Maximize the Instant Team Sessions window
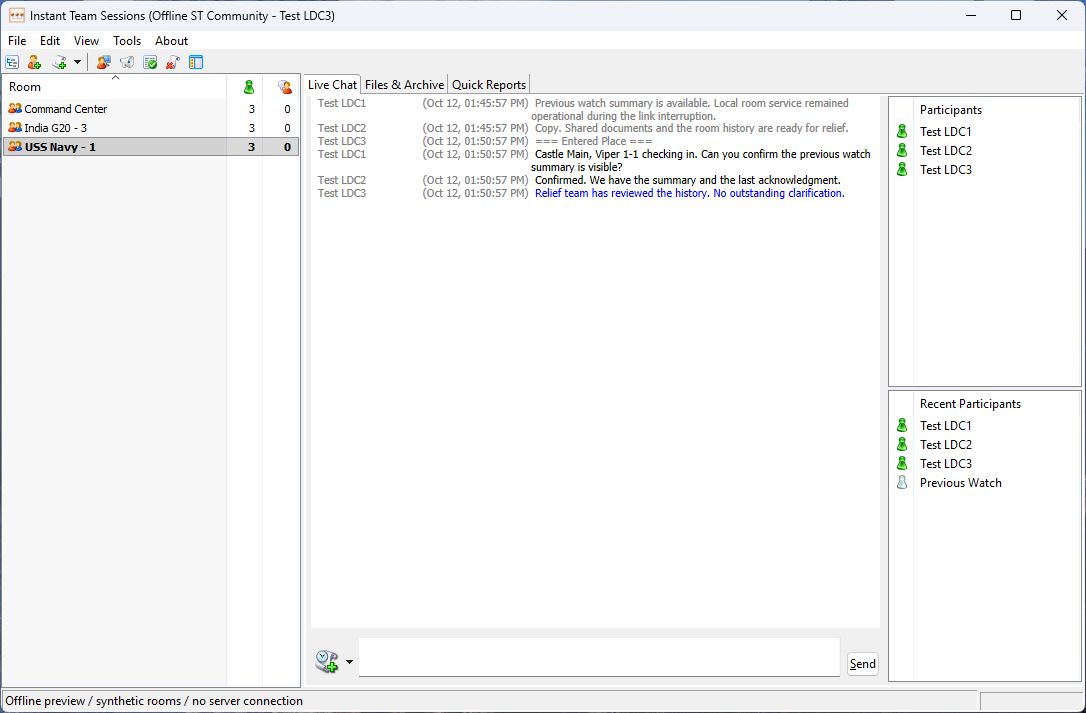The height and width of the screenshot is (713, 1086). (x=1015, y=15)
